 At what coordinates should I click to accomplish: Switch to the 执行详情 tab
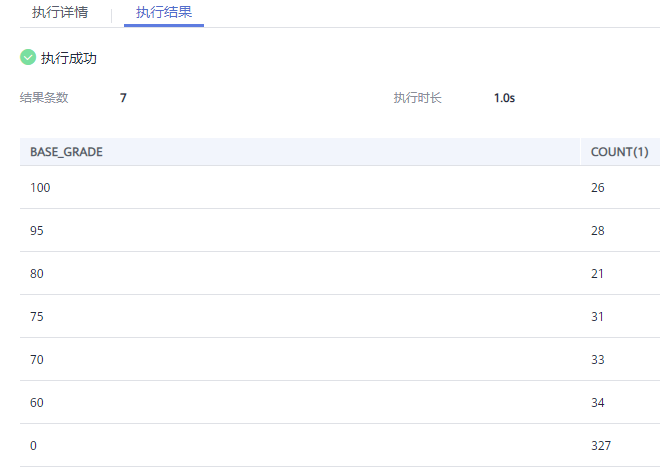click(60, 12)
